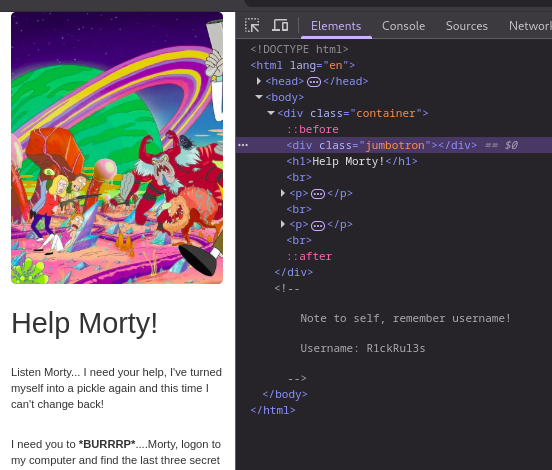Viewport: 552px width, 470px height.
Task: Collapse the div container node
Action: (x=271, y=113)
